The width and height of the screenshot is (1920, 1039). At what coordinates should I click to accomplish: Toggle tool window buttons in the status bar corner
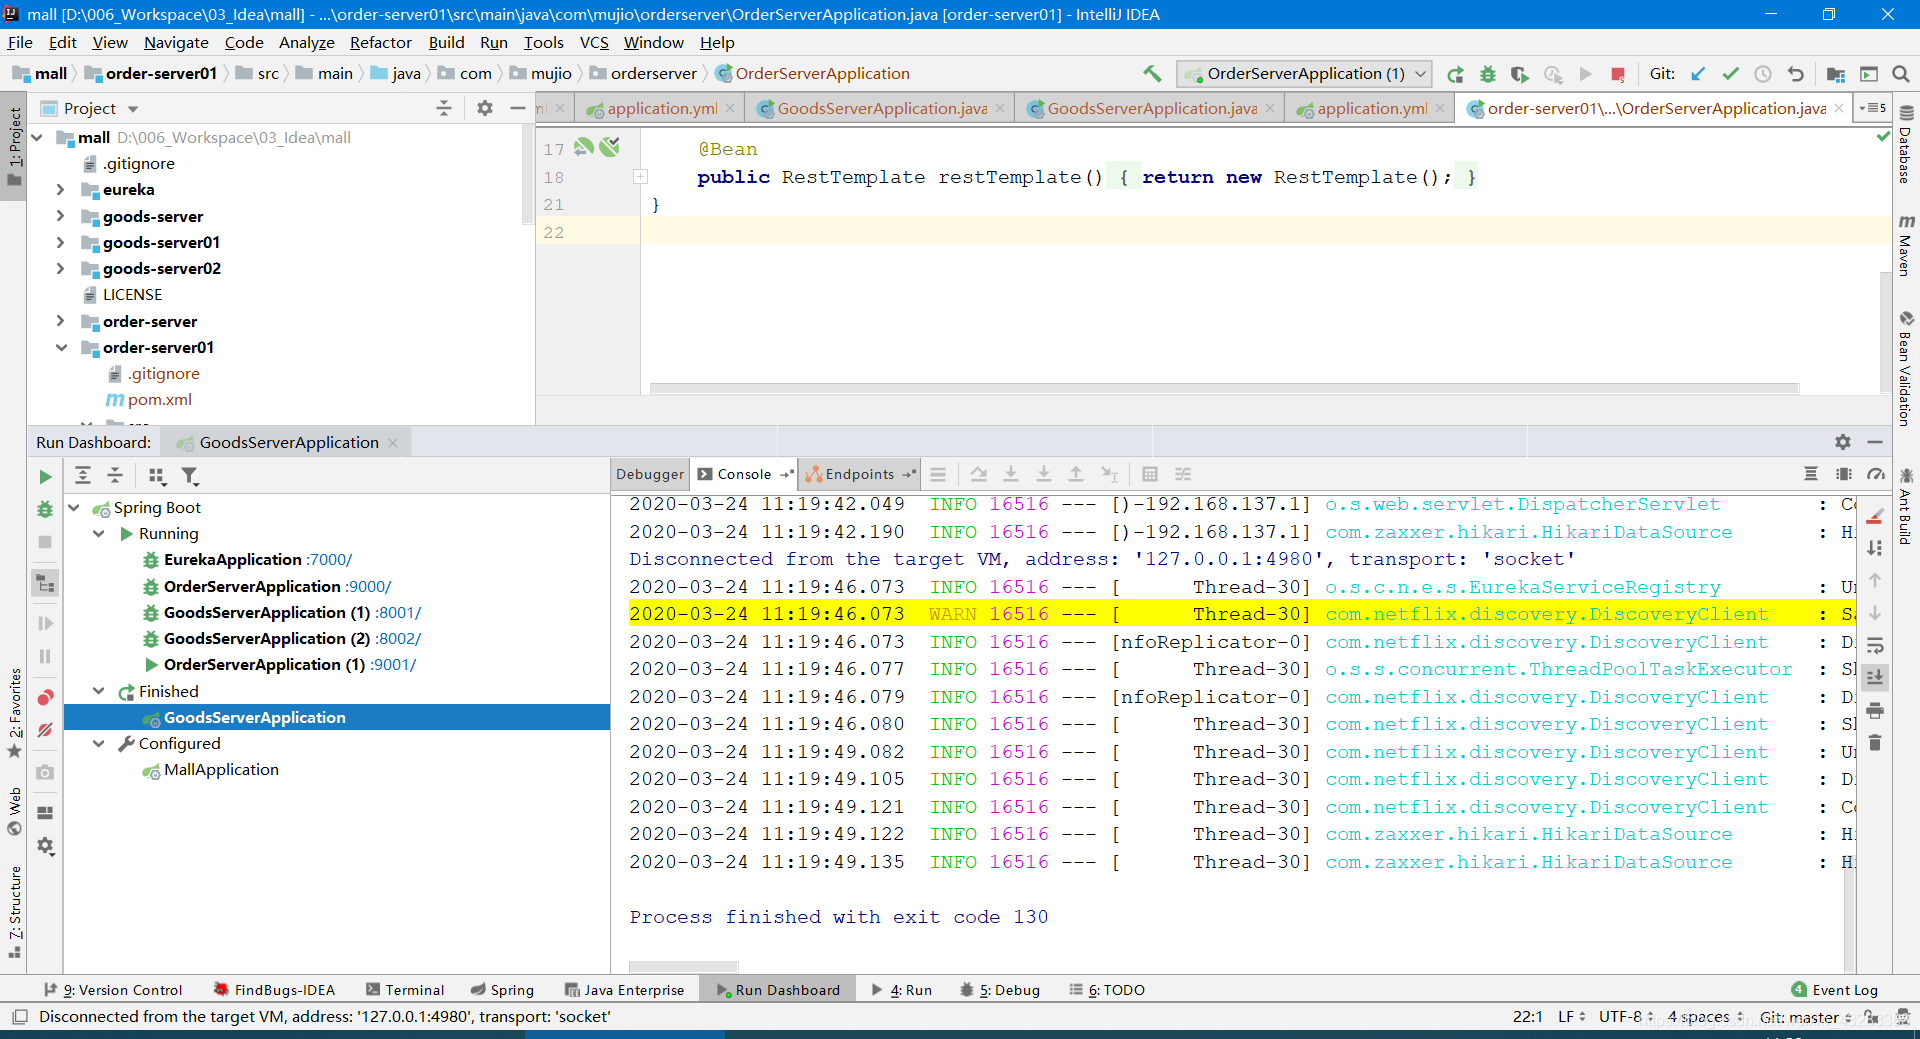click(x=19, y=1017)
